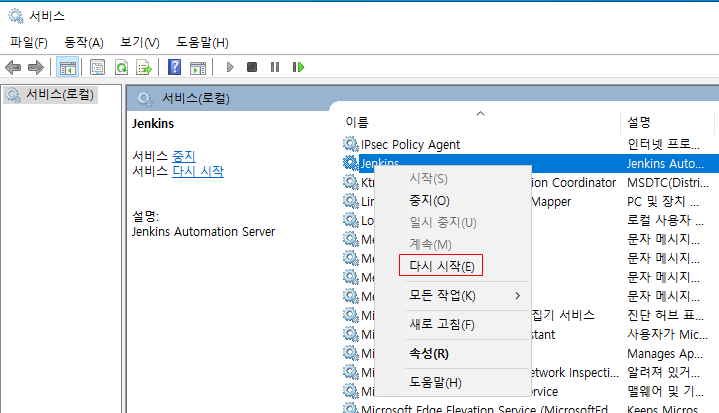Image resolution: width=719 pixels, height=413 pixels.
Task: Click the '로컬 사용자' description cell
Action: click(x=665, y=220)
